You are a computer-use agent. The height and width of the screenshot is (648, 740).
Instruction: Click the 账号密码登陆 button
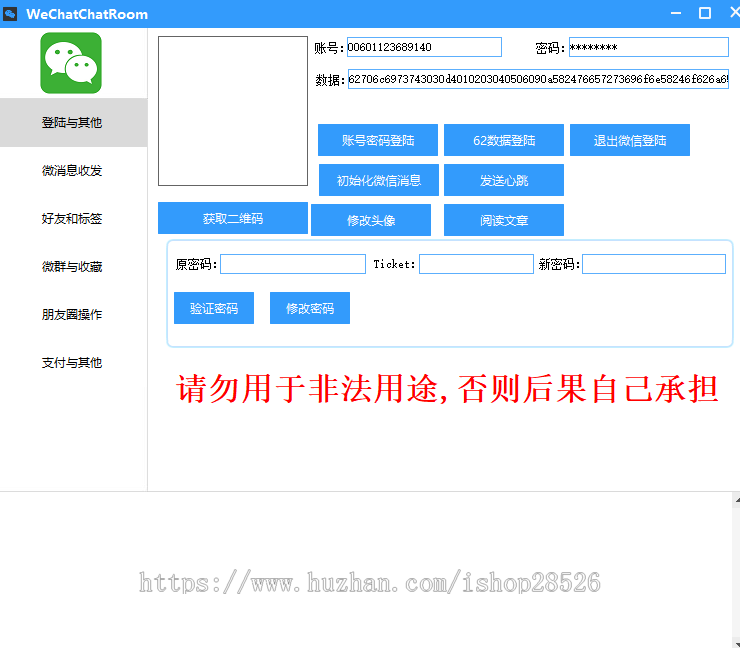pyautogui.click(x=378, y=140)
